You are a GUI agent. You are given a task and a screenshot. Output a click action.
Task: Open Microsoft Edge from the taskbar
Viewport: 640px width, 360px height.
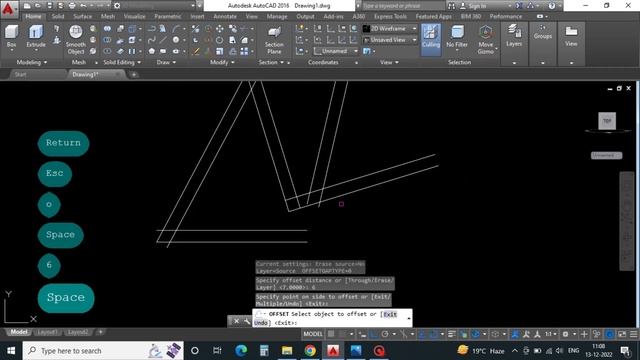[241, 351]
